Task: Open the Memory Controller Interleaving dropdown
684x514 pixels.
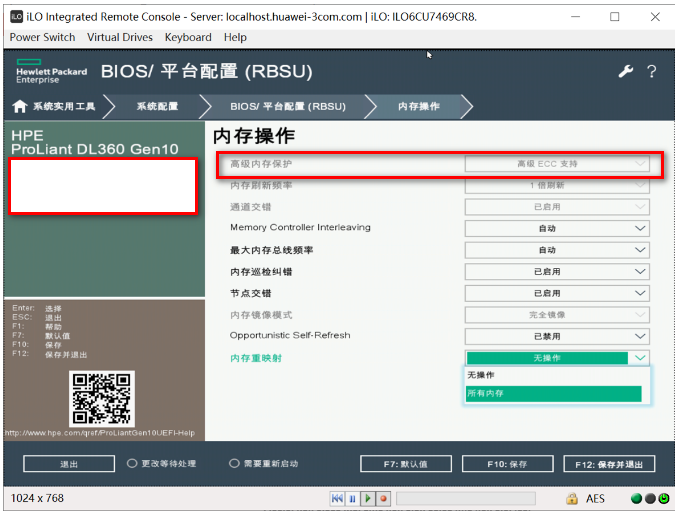Action: [557, 228]
